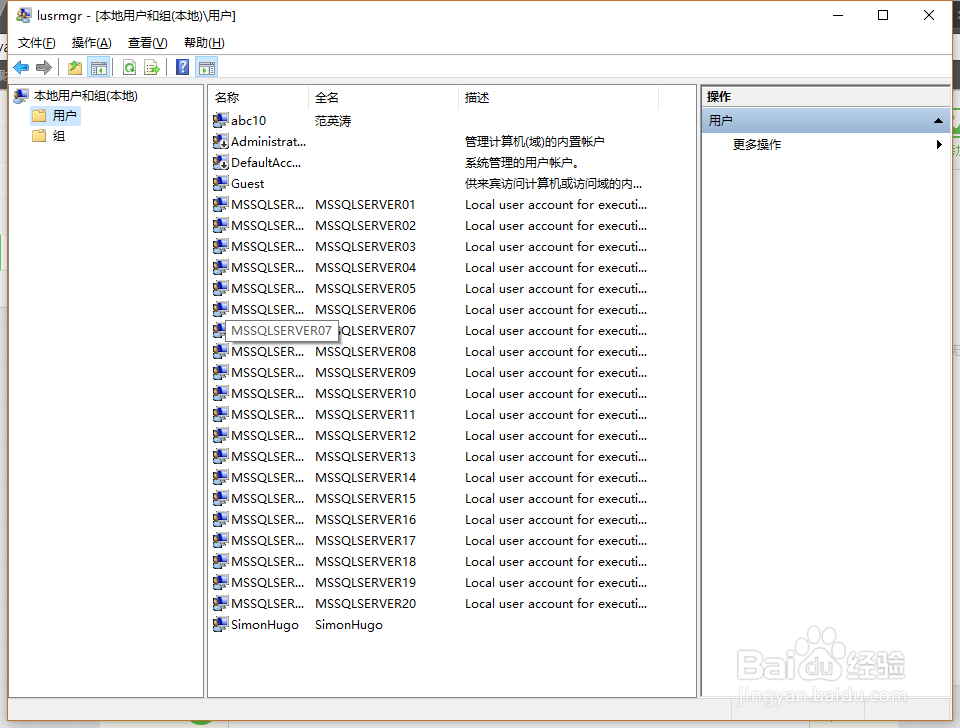The height and width of the screenshot is (728, 960).
Task: Select the 组 folder in the tree
Action: point(58,136)
